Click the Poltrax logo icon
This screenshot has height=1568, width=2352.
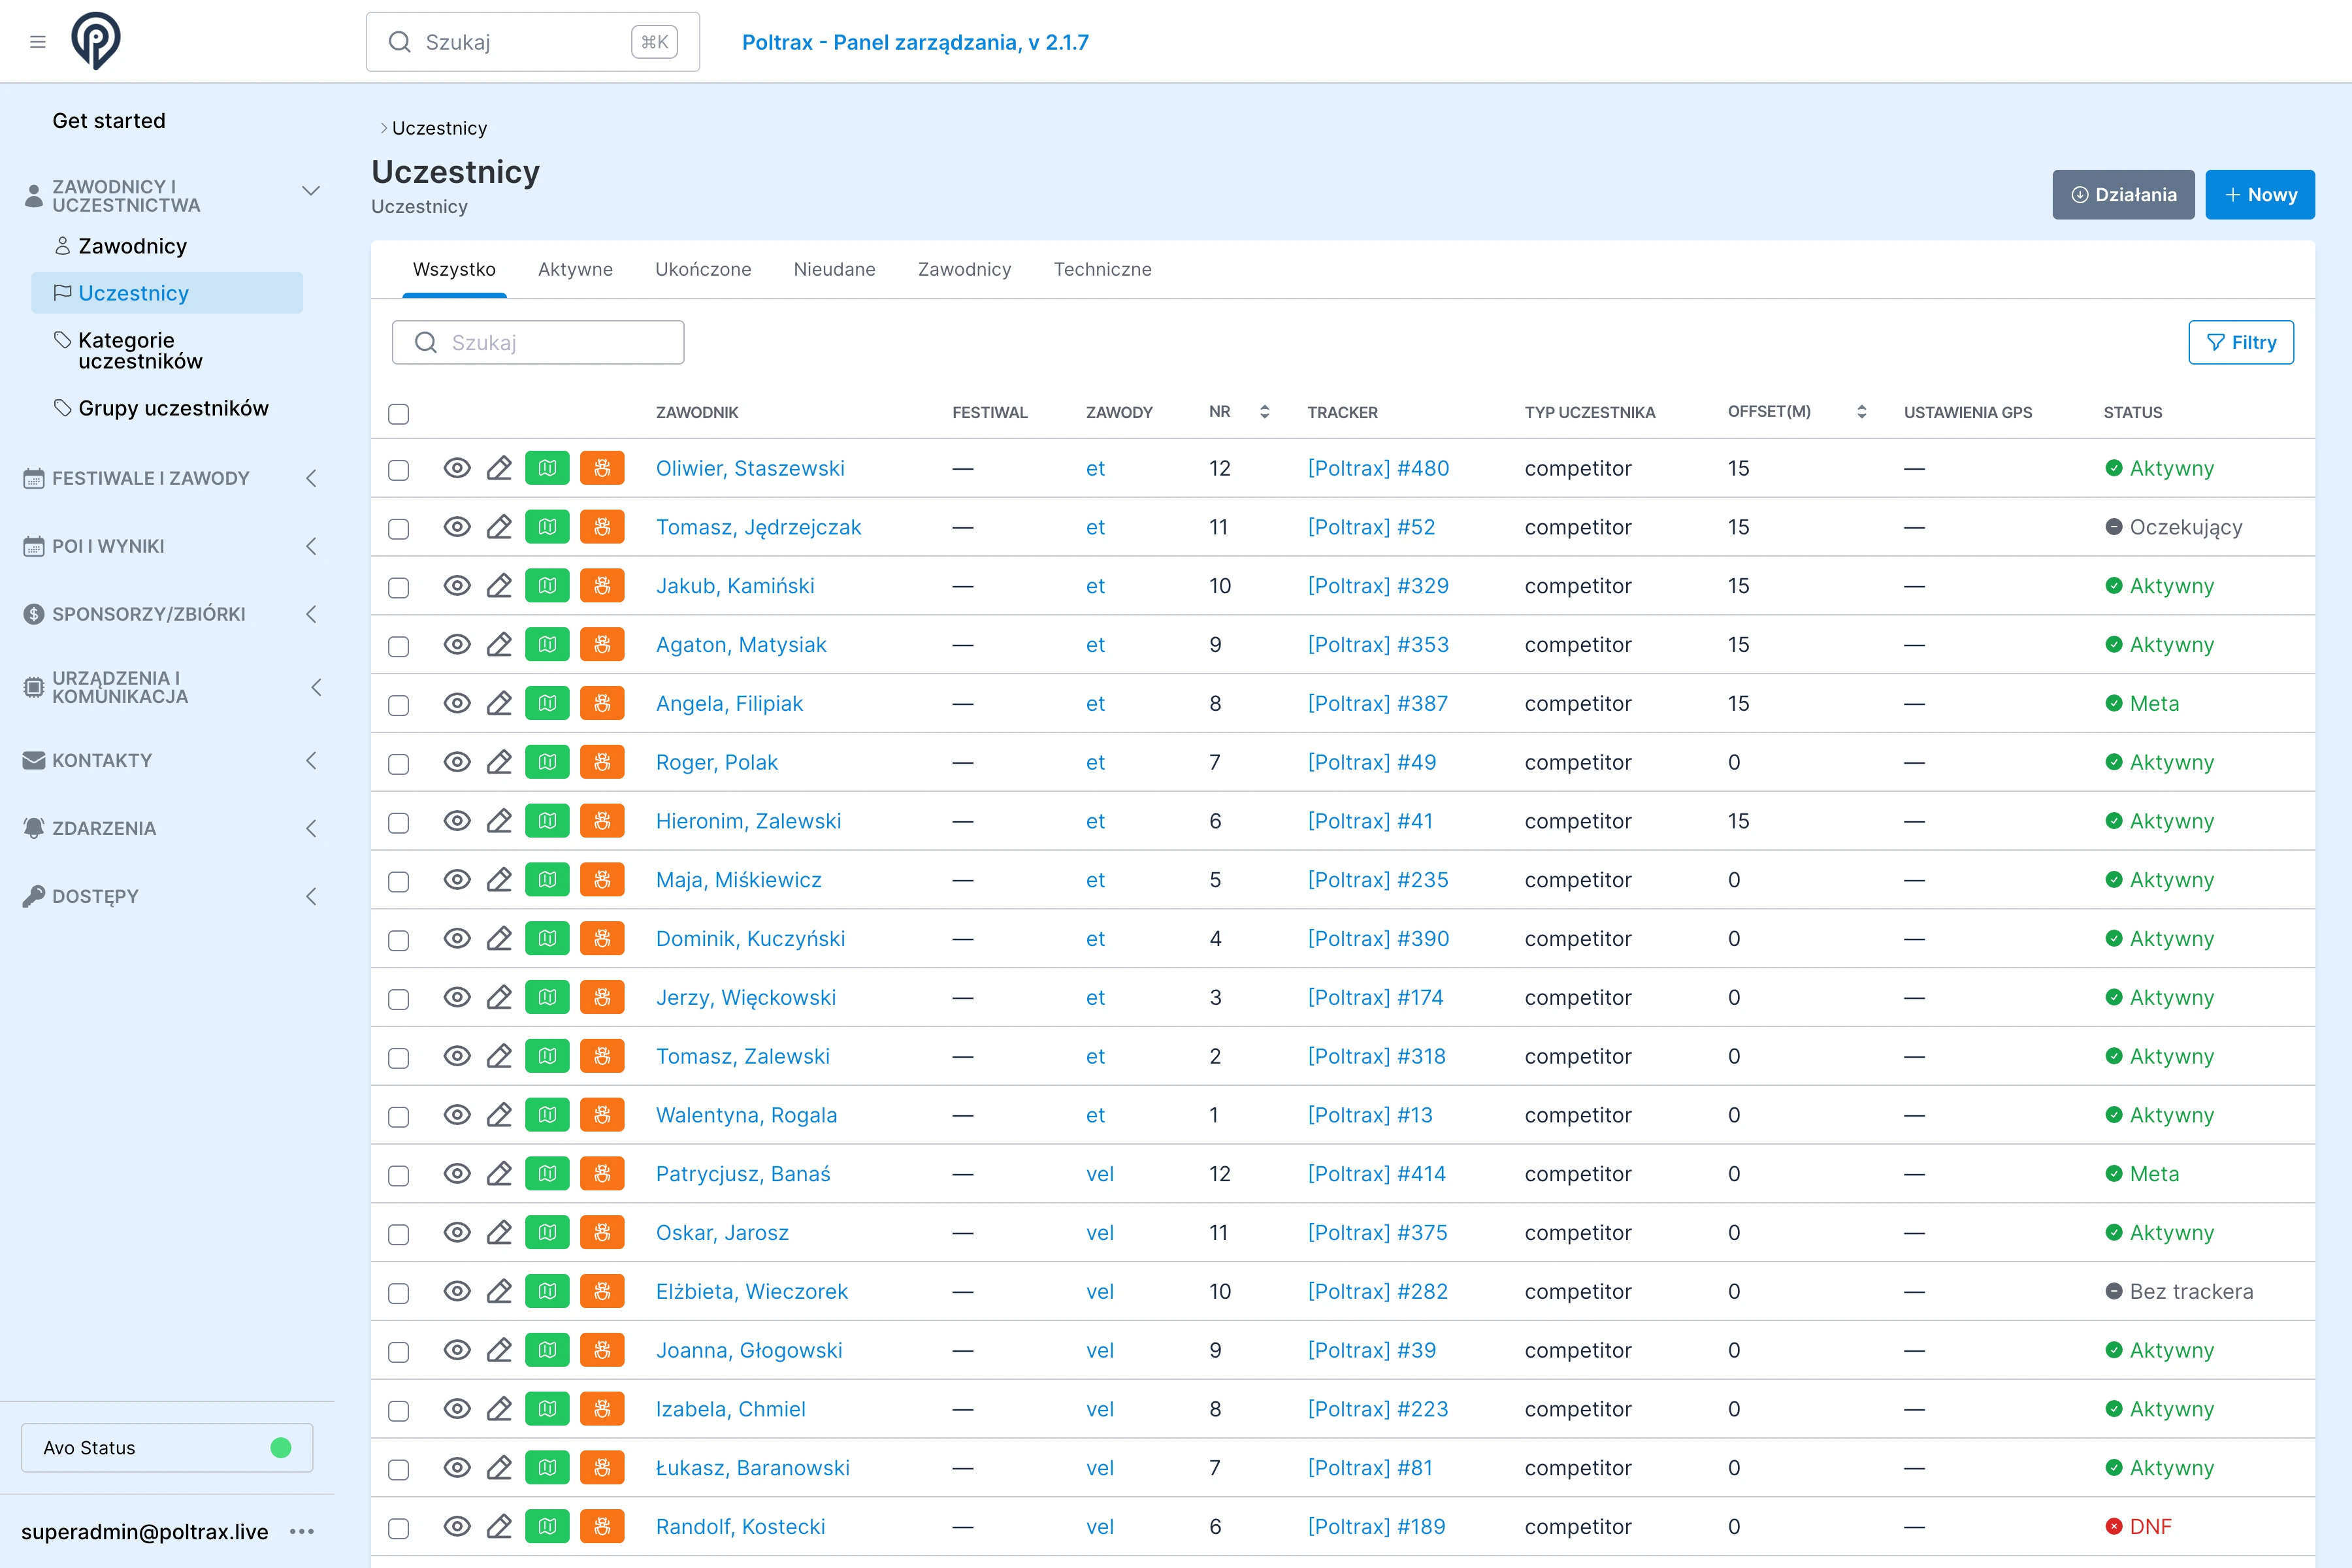[x=96, y=41]
